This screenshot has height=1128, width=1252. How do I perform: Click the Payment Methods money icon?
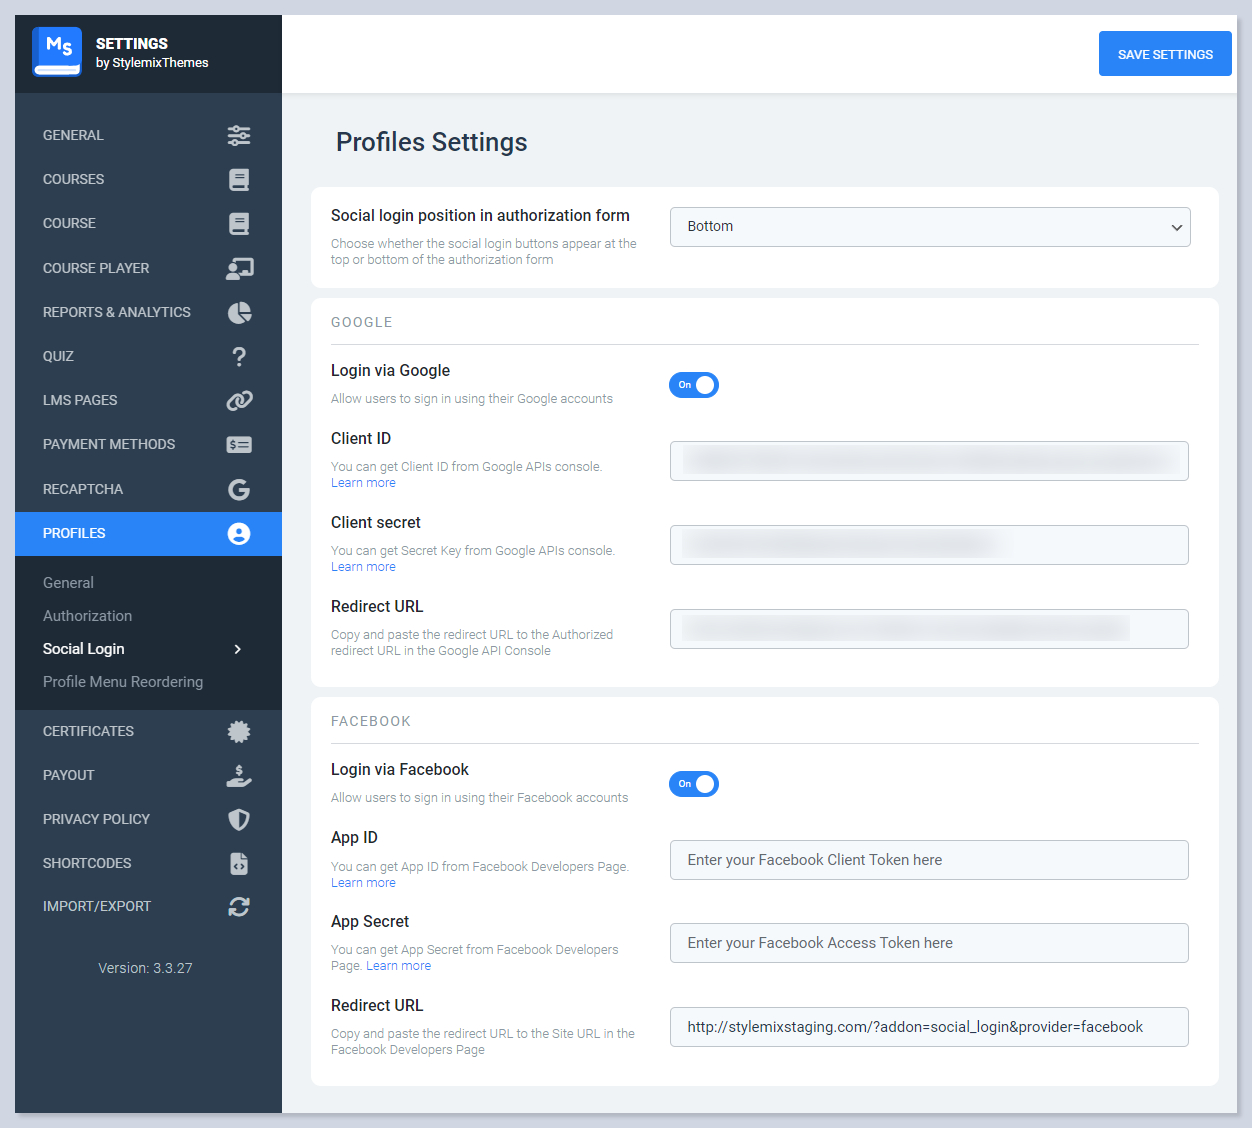[239, 444]
